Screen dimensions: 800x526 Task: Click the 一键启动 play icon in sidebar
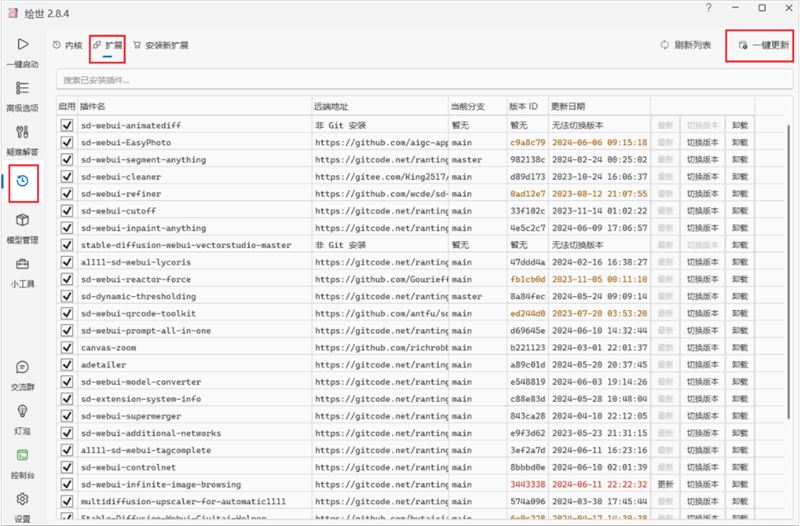tap(22, 44)
